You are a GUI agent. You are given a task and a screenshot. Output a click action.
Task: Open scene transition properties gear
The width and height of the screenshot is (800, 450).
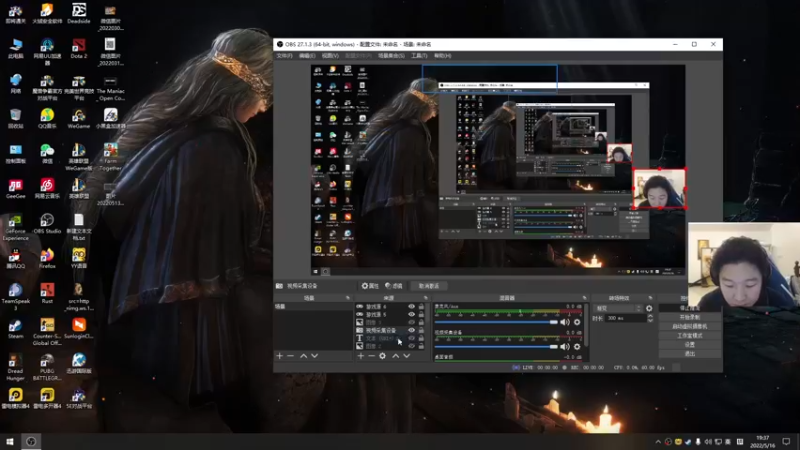point(649,308)
